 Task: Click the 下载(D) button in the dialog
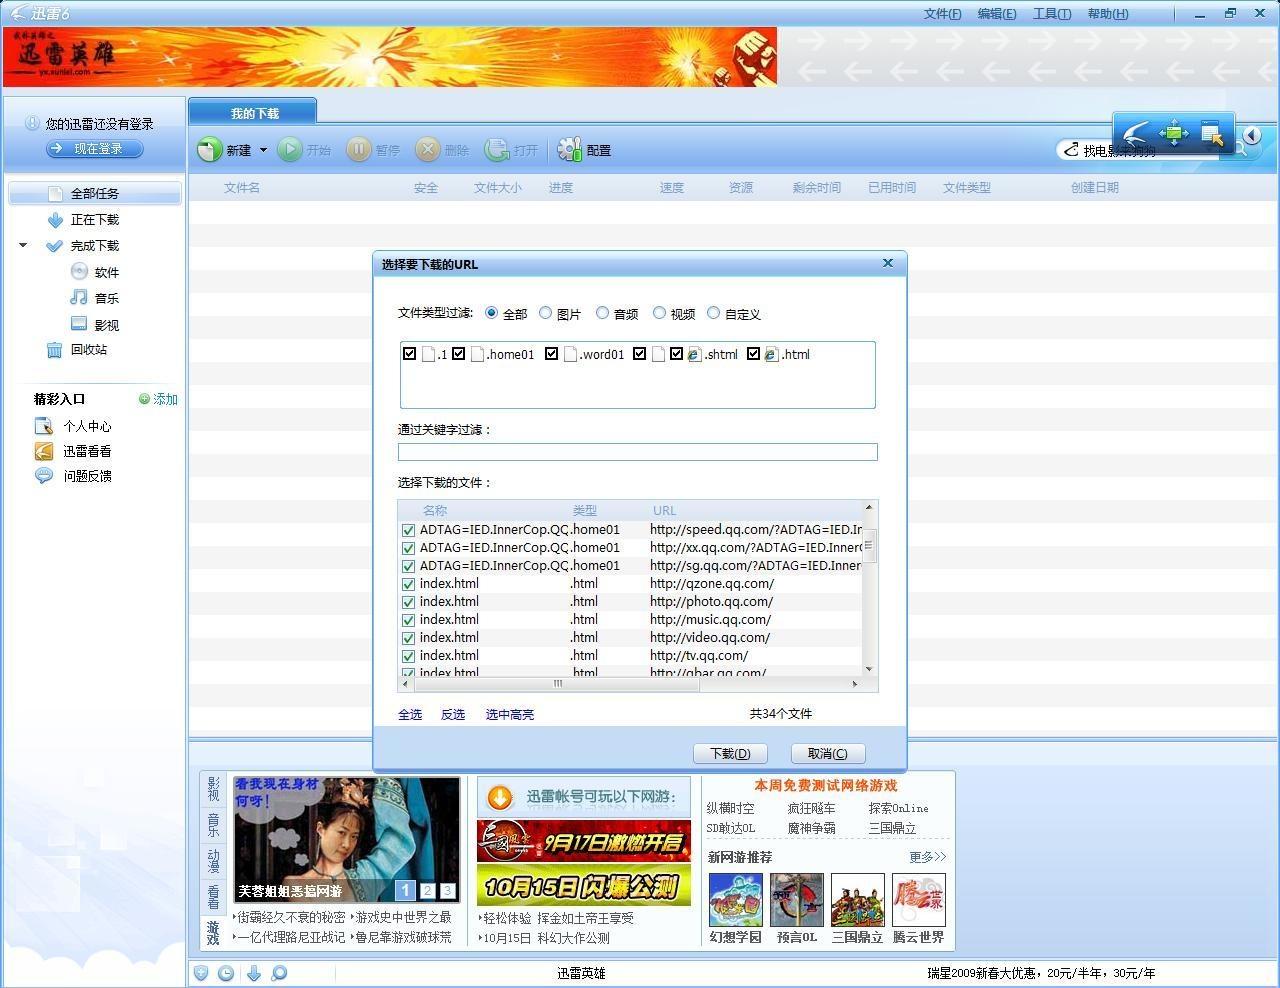pyautogui.click(x=730, y=753)
